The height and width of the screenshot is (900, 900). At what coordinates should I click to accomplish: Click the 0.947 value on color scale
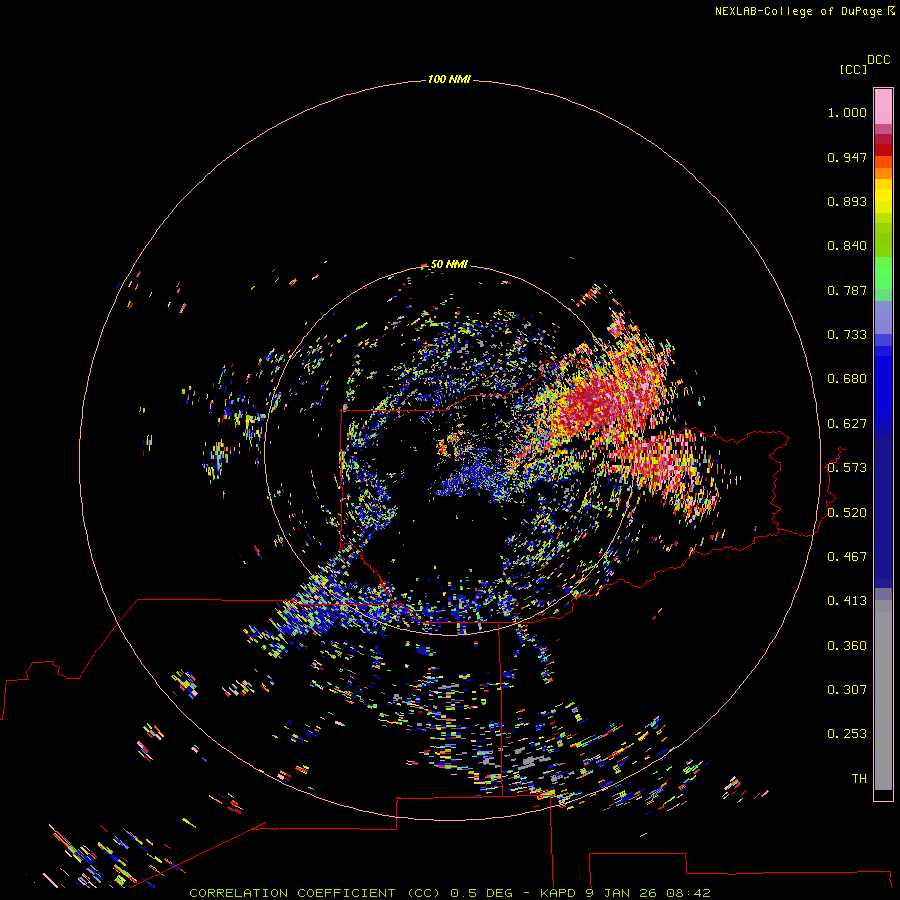coord(847,157)
